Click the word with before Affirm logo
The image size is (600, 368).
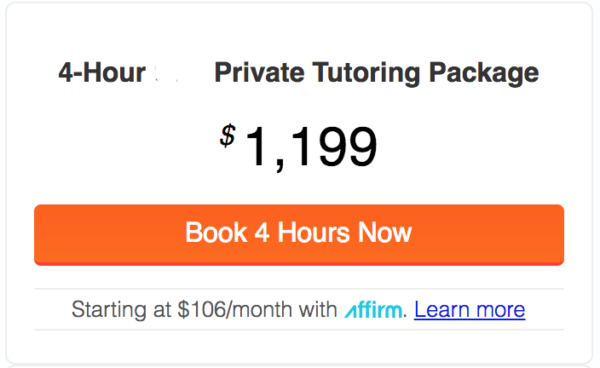(318, 309)
